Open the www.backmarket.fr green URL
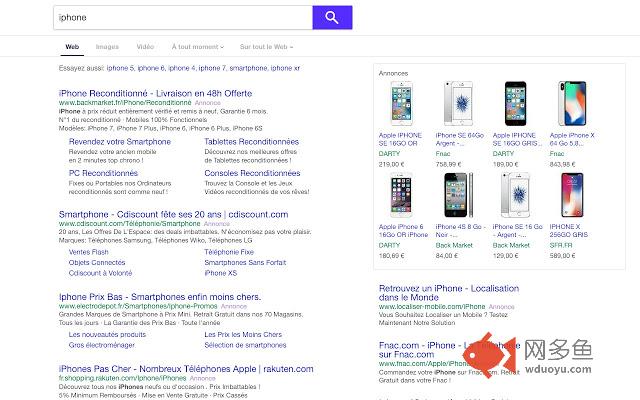This screenshot has width=640, height=400. coord(125,103)
